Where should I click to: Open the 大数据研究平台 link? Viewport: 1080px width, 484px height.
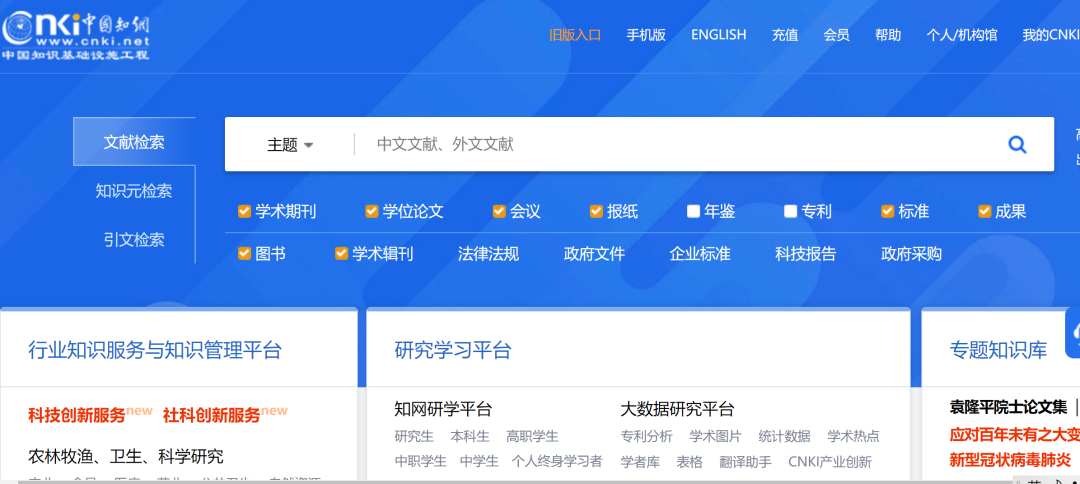[x=677, y=409]
